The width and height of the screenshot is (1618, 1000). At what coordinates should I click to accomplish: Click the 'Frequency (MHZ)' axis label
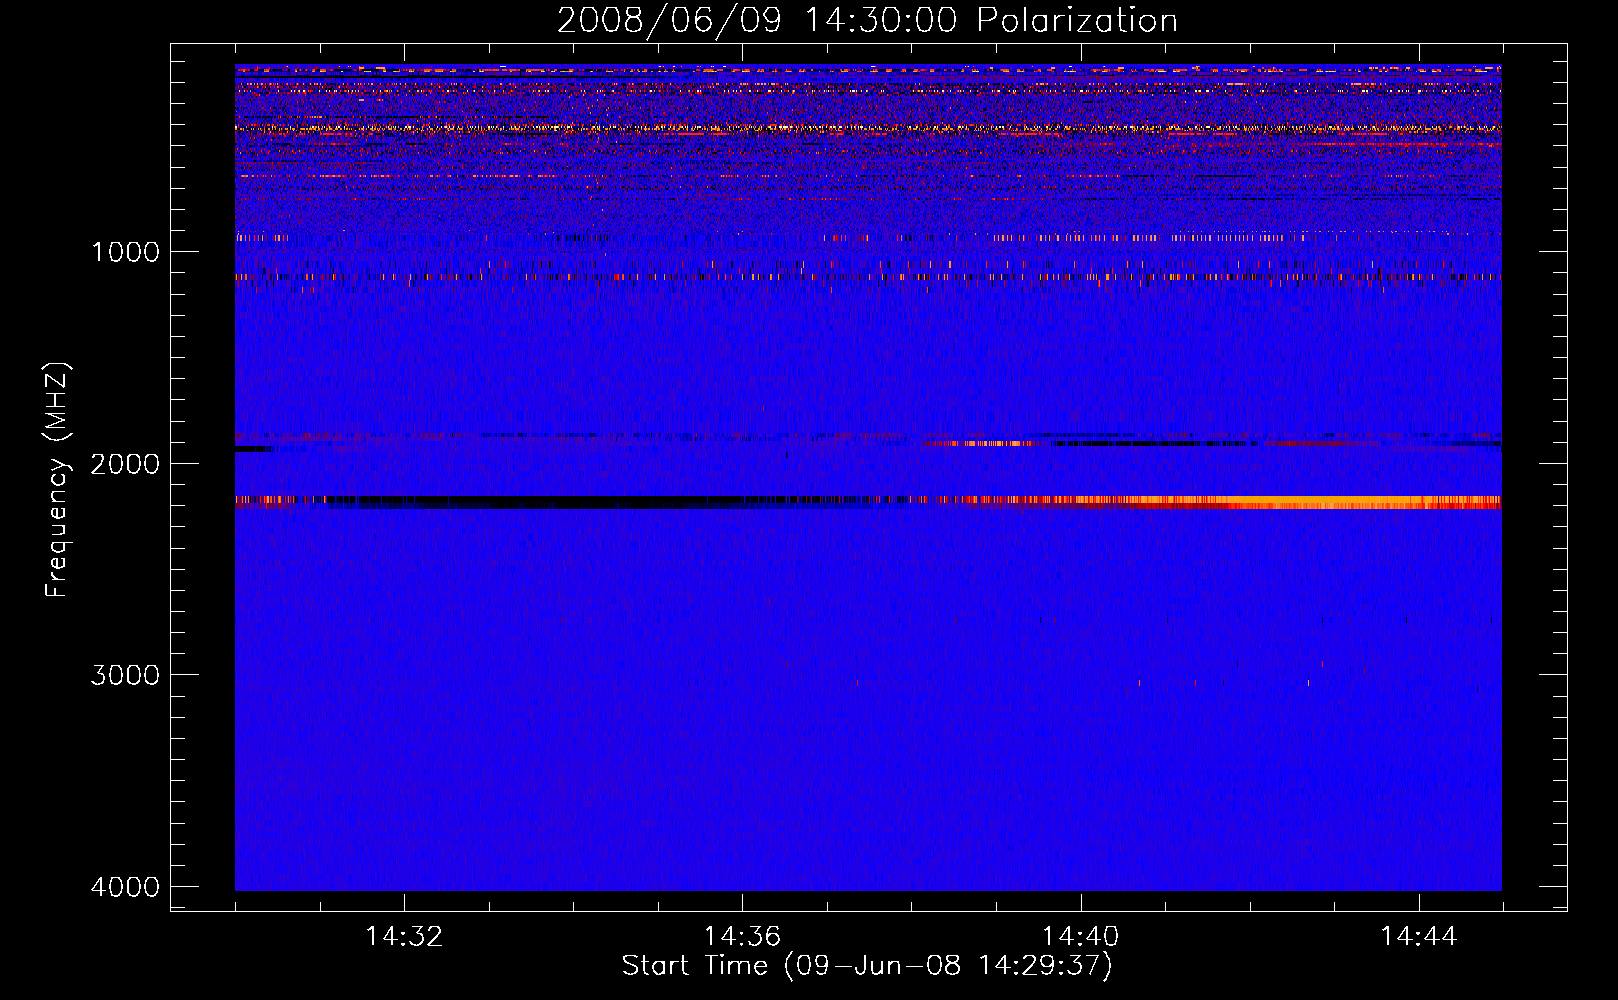click(57, 480)
